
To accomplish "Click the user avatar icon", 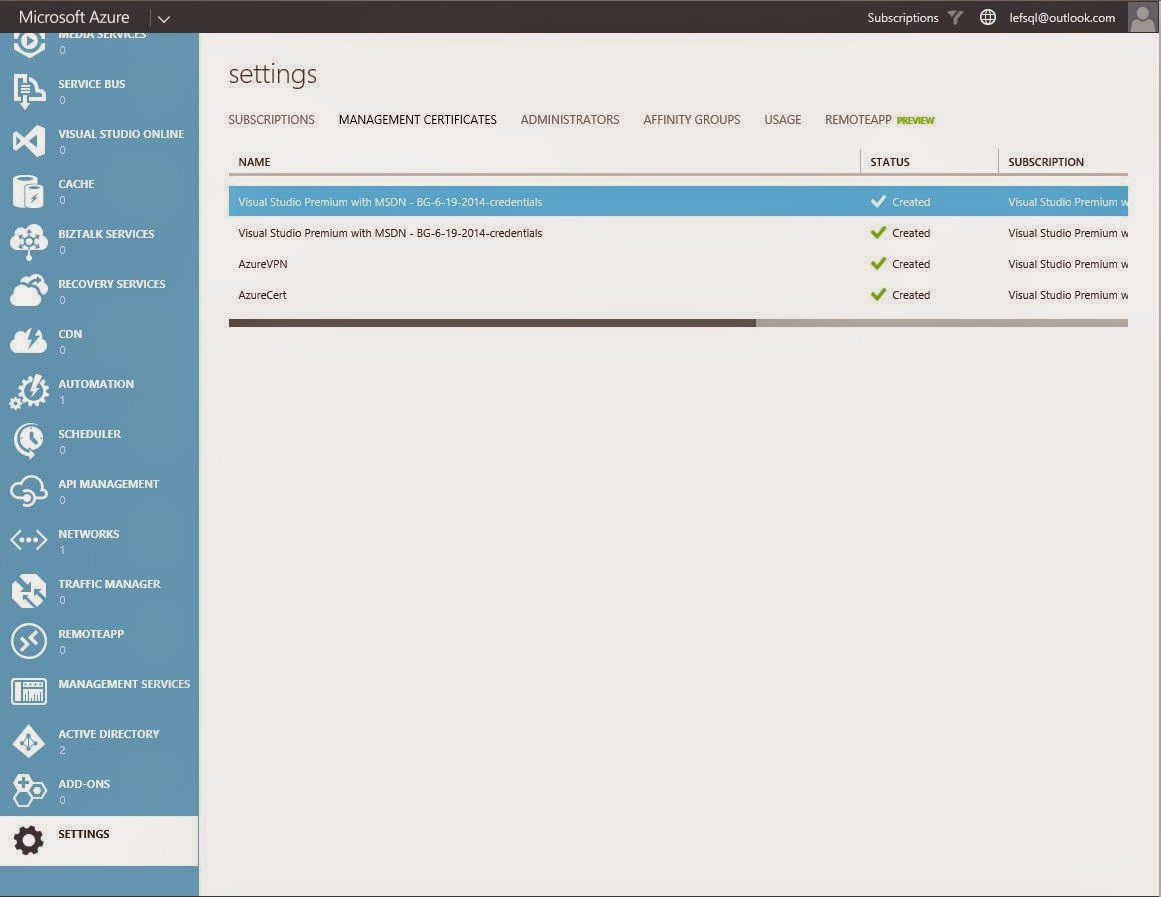I will [1142, 16].
